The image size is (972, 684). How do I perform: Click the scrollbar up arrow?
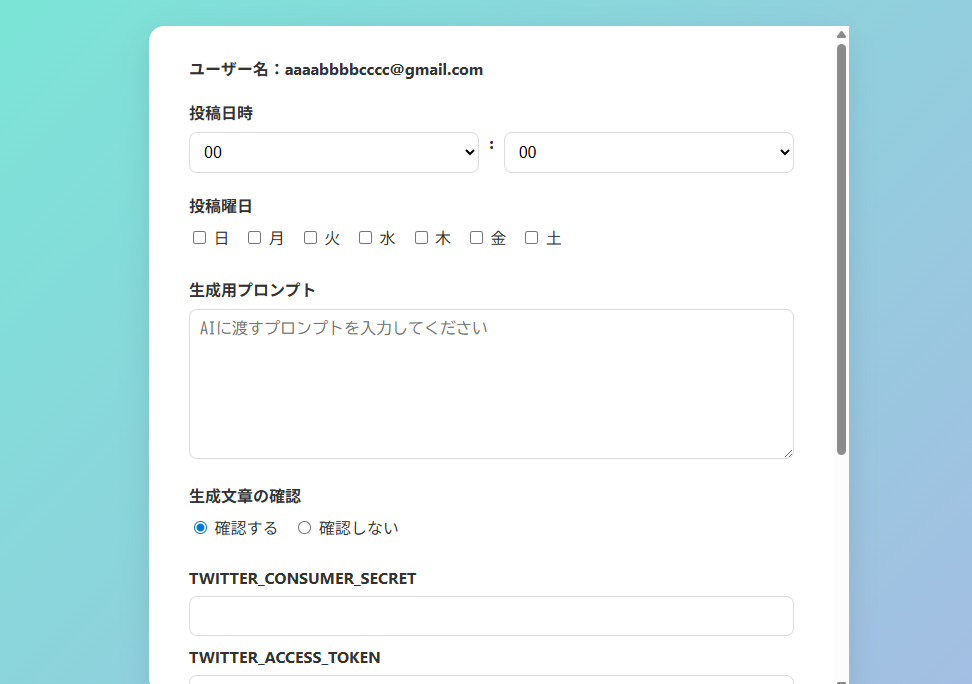point(841,35)
